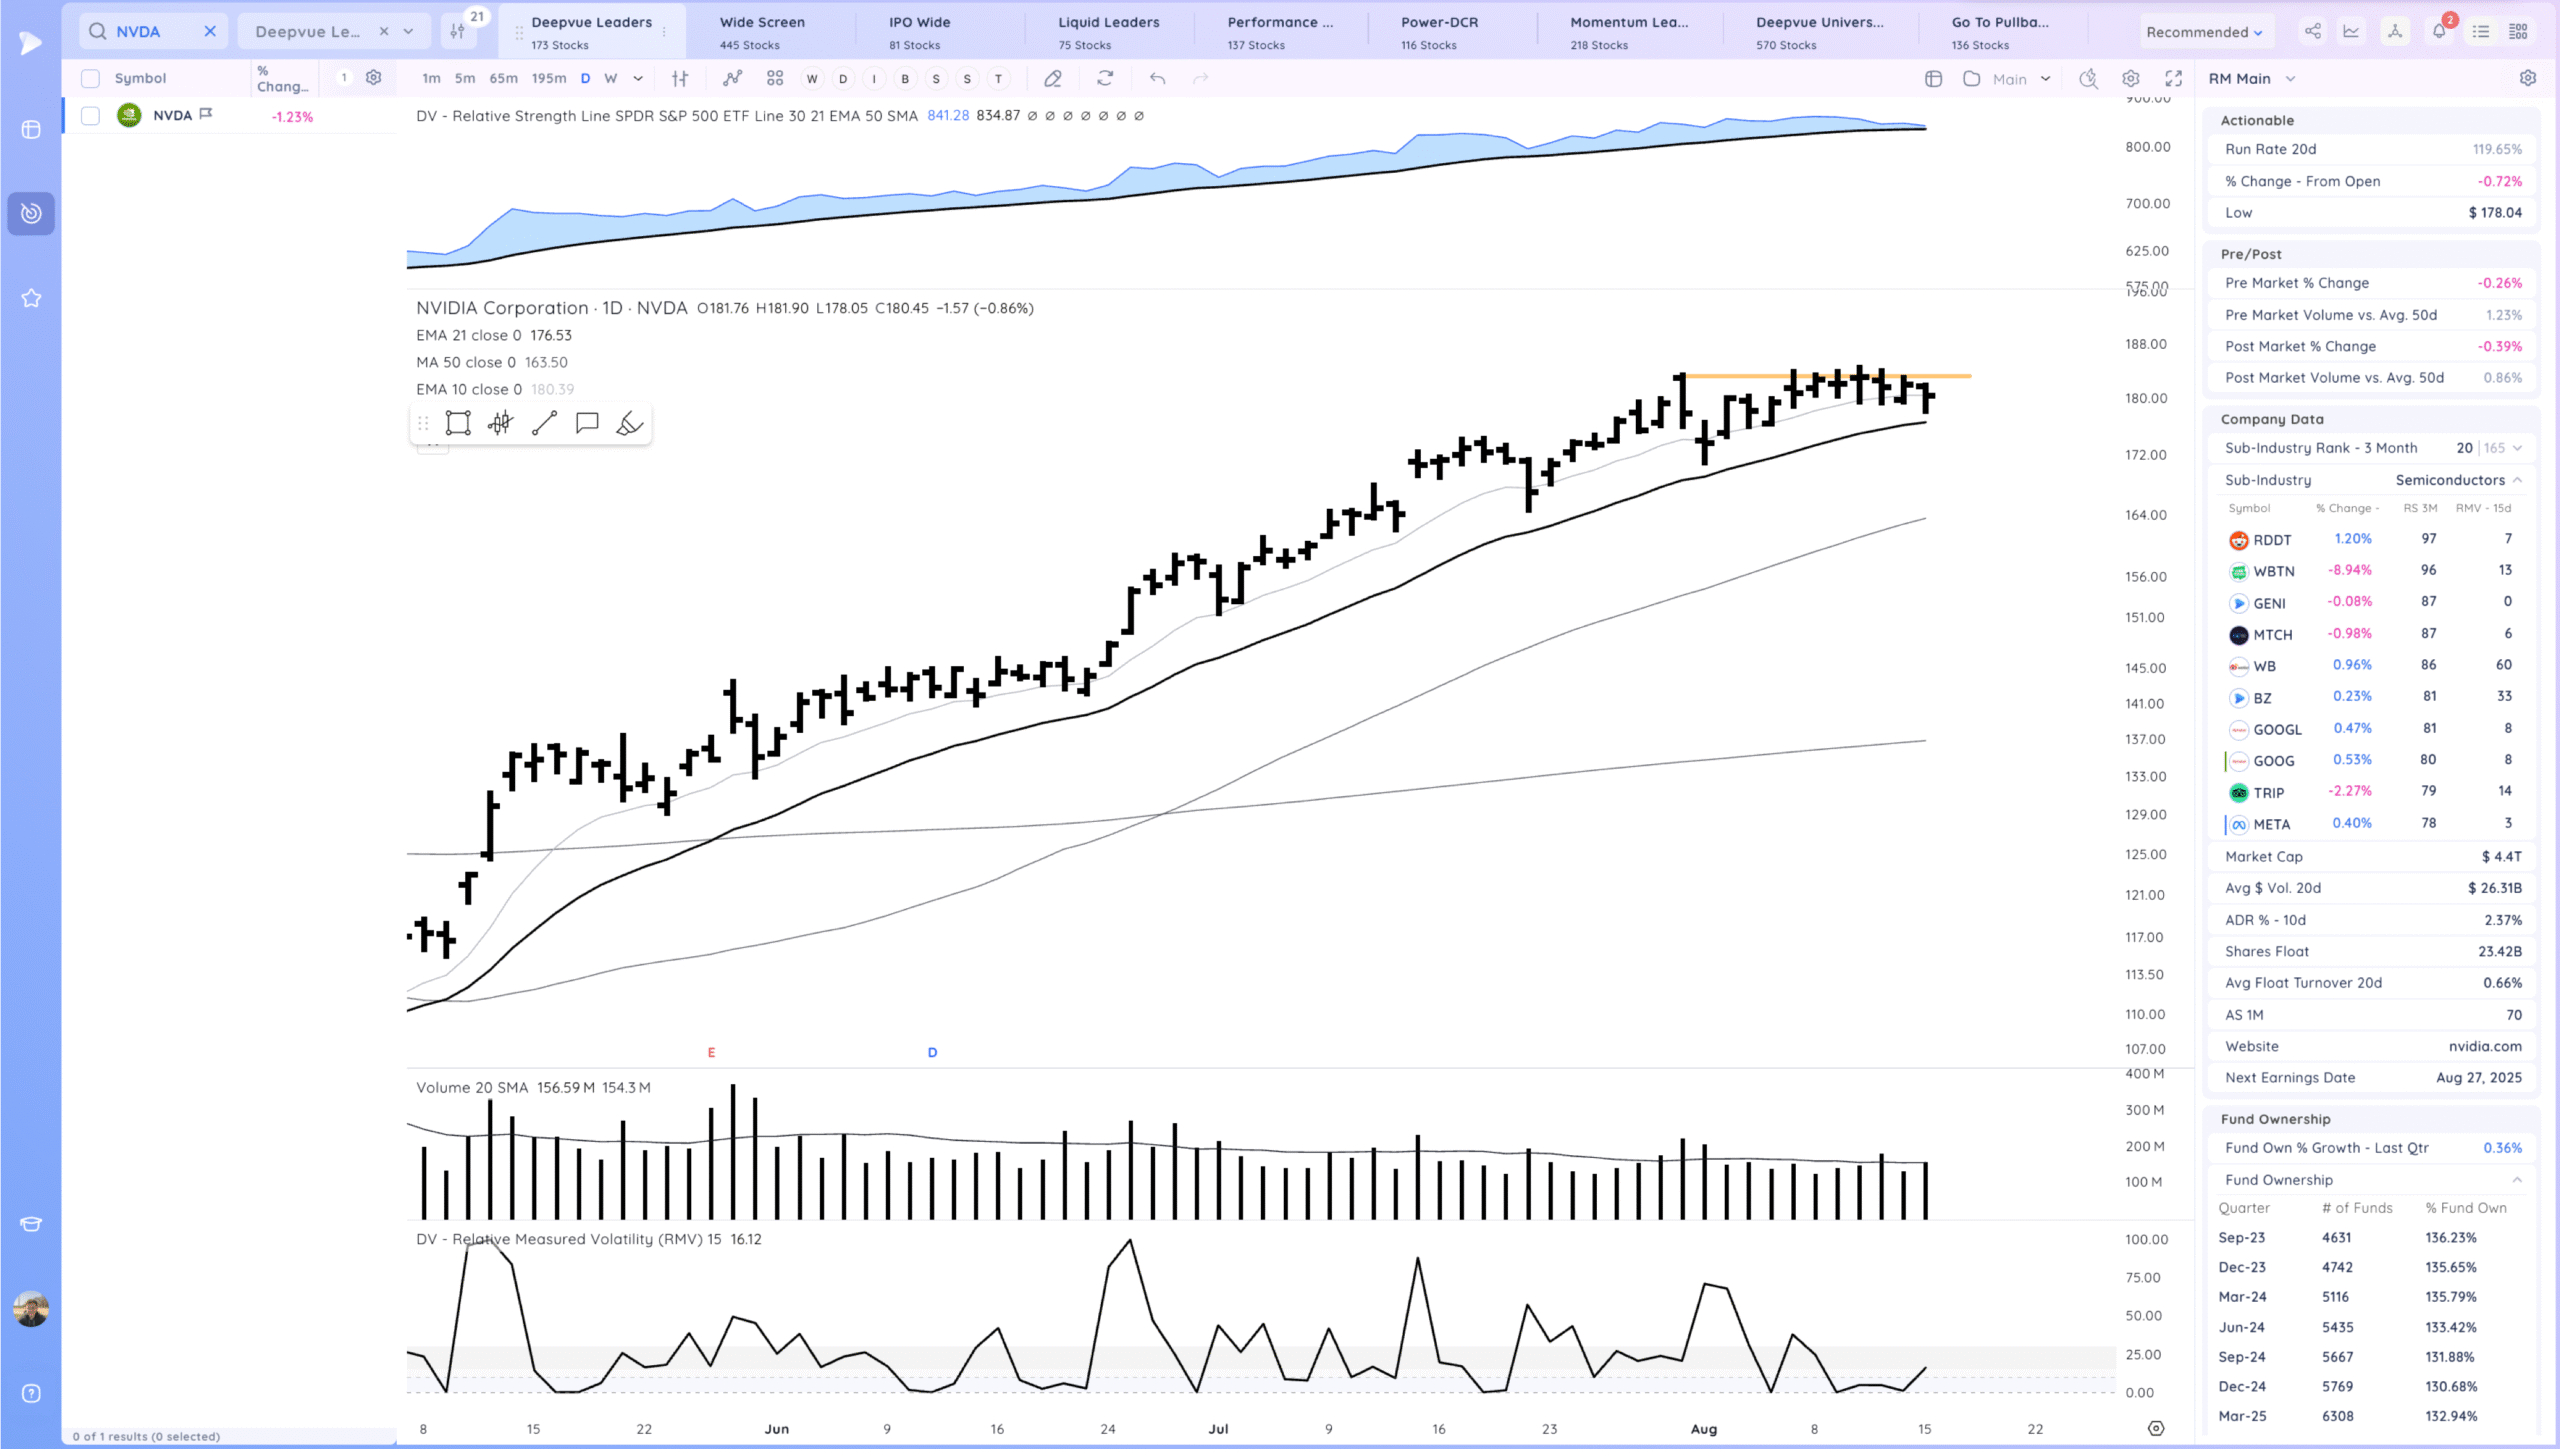The height and width of the screenshot is (1449, 2560).
Task: Open the Momentum Leaders watchlist tab
Action: point(1628,31)
